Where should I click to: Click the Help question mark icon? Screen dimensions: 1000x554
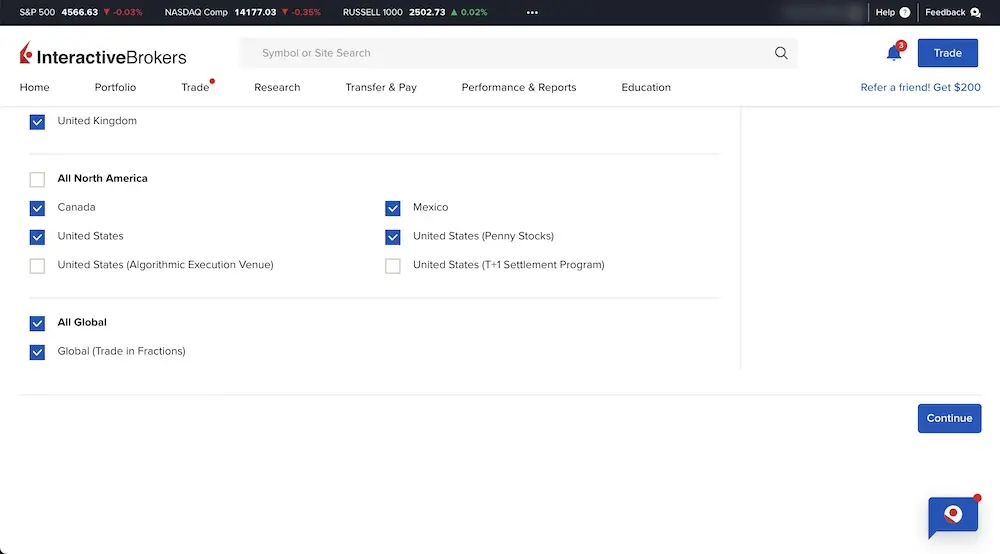coord(905,13)
